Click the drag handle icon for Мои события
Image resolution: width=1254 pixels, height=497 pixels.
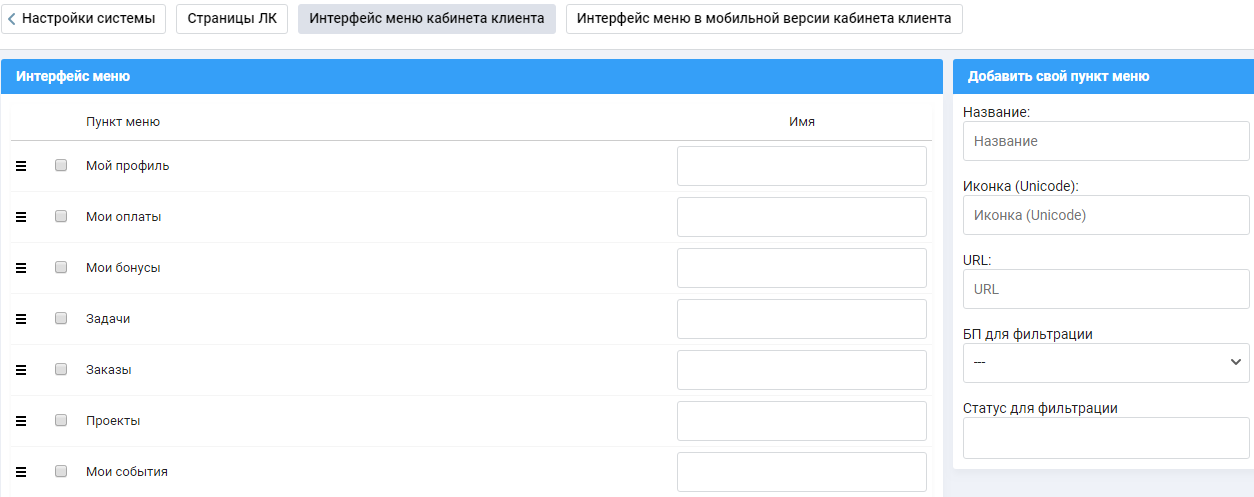[21, 472]
